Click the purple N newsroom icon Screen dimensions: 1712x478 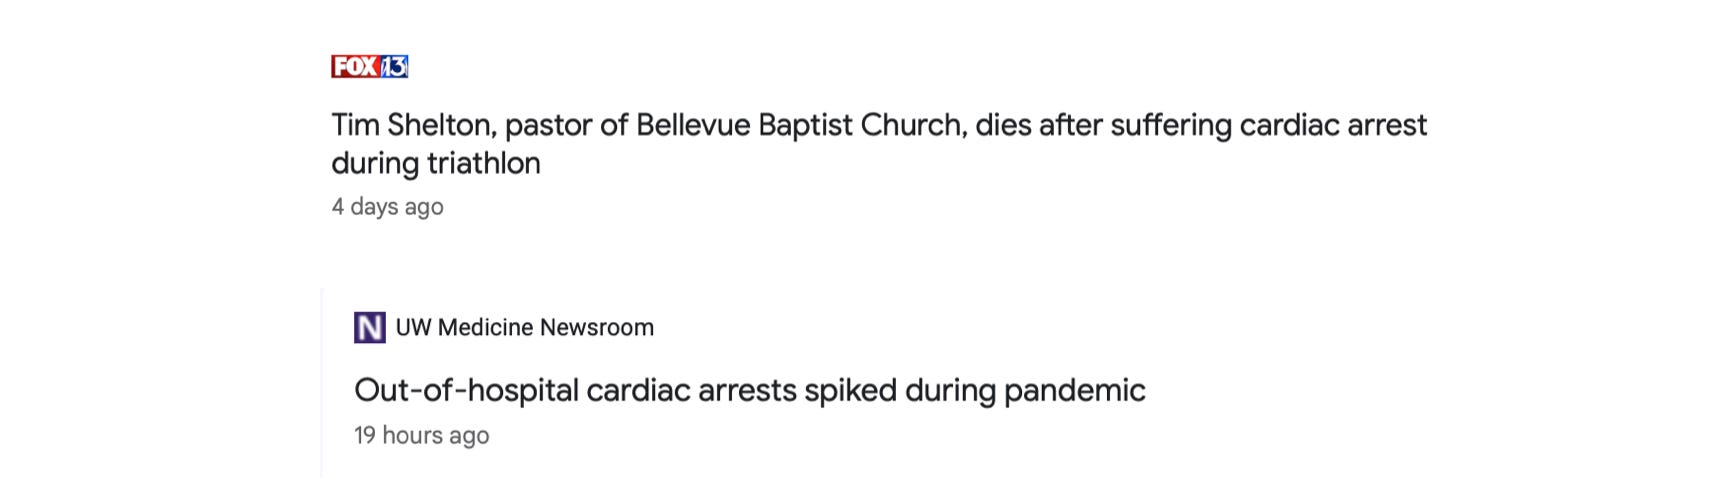click(369, 327)
